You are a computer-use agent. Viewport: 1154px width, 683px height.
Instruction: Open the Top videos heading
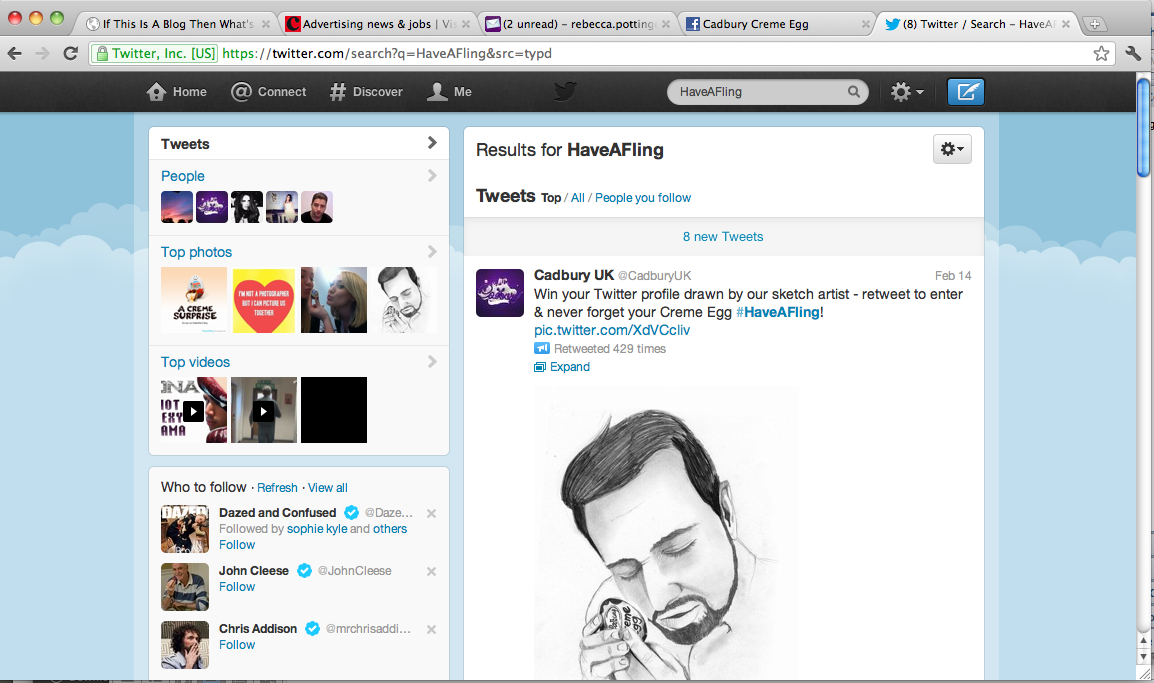(195, 361)
